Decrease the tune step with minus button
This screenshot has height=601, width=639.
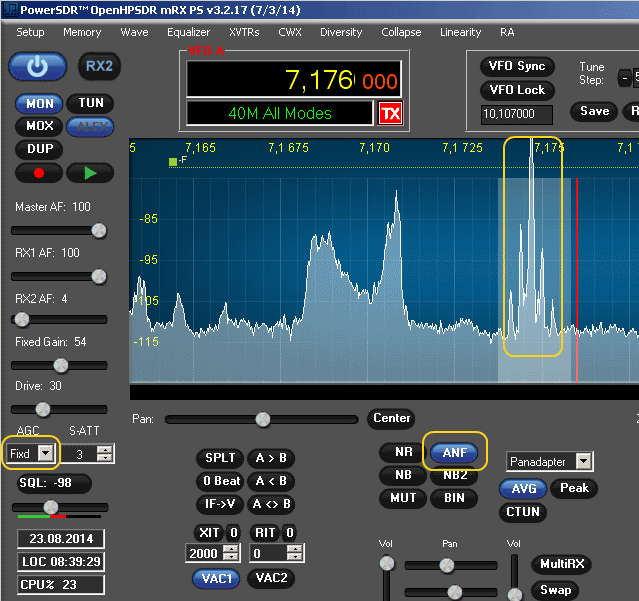624,78
